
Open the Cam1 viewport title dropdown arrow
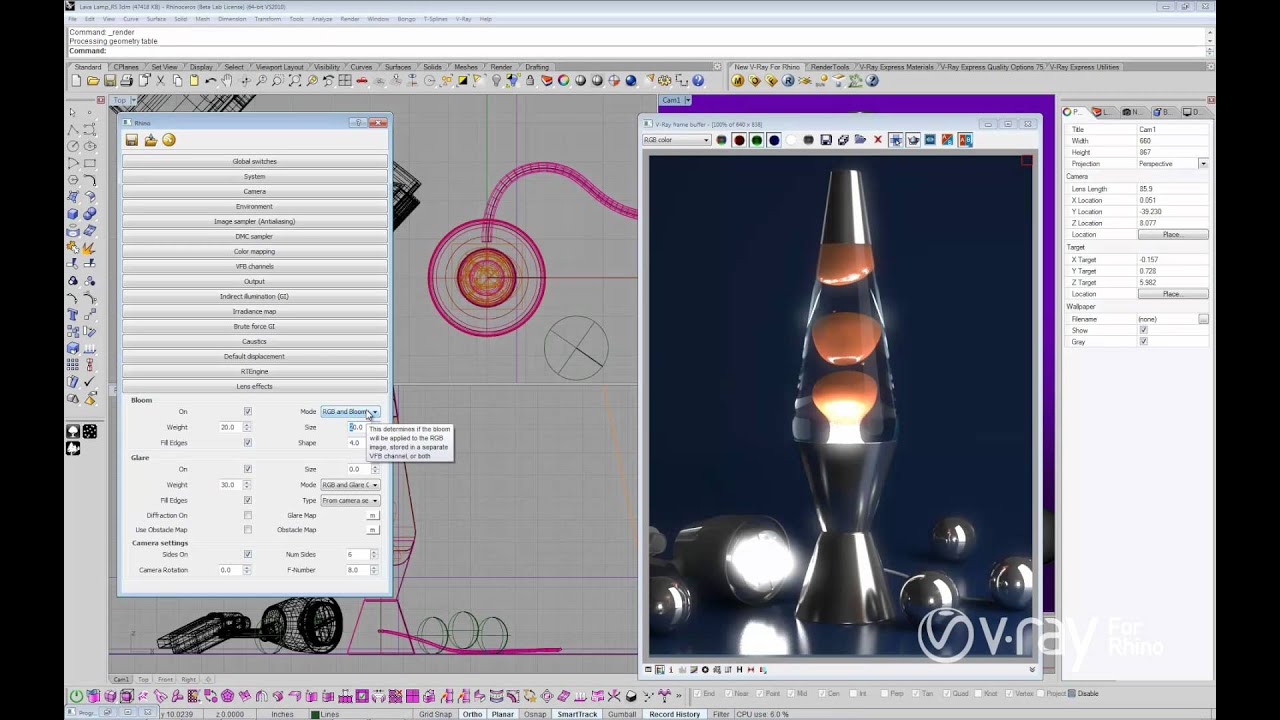[x=688, y=100]
